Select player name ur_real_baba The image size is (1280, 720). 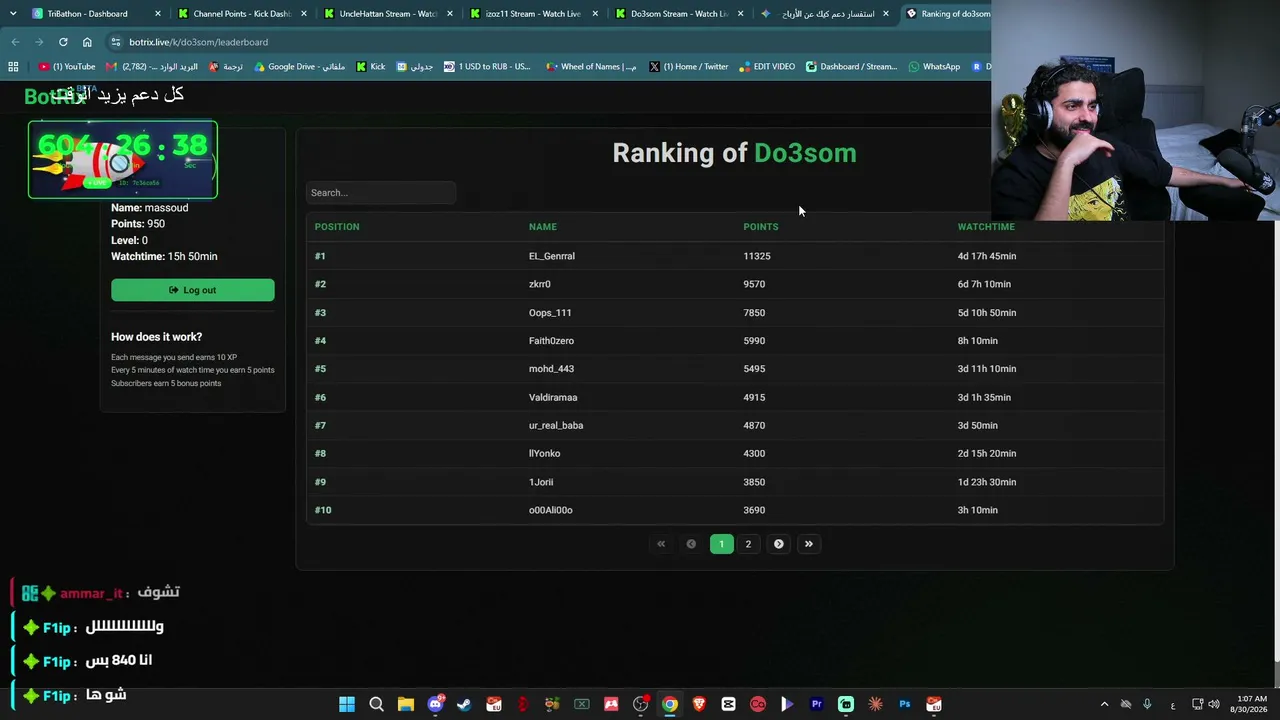point(556,425)
